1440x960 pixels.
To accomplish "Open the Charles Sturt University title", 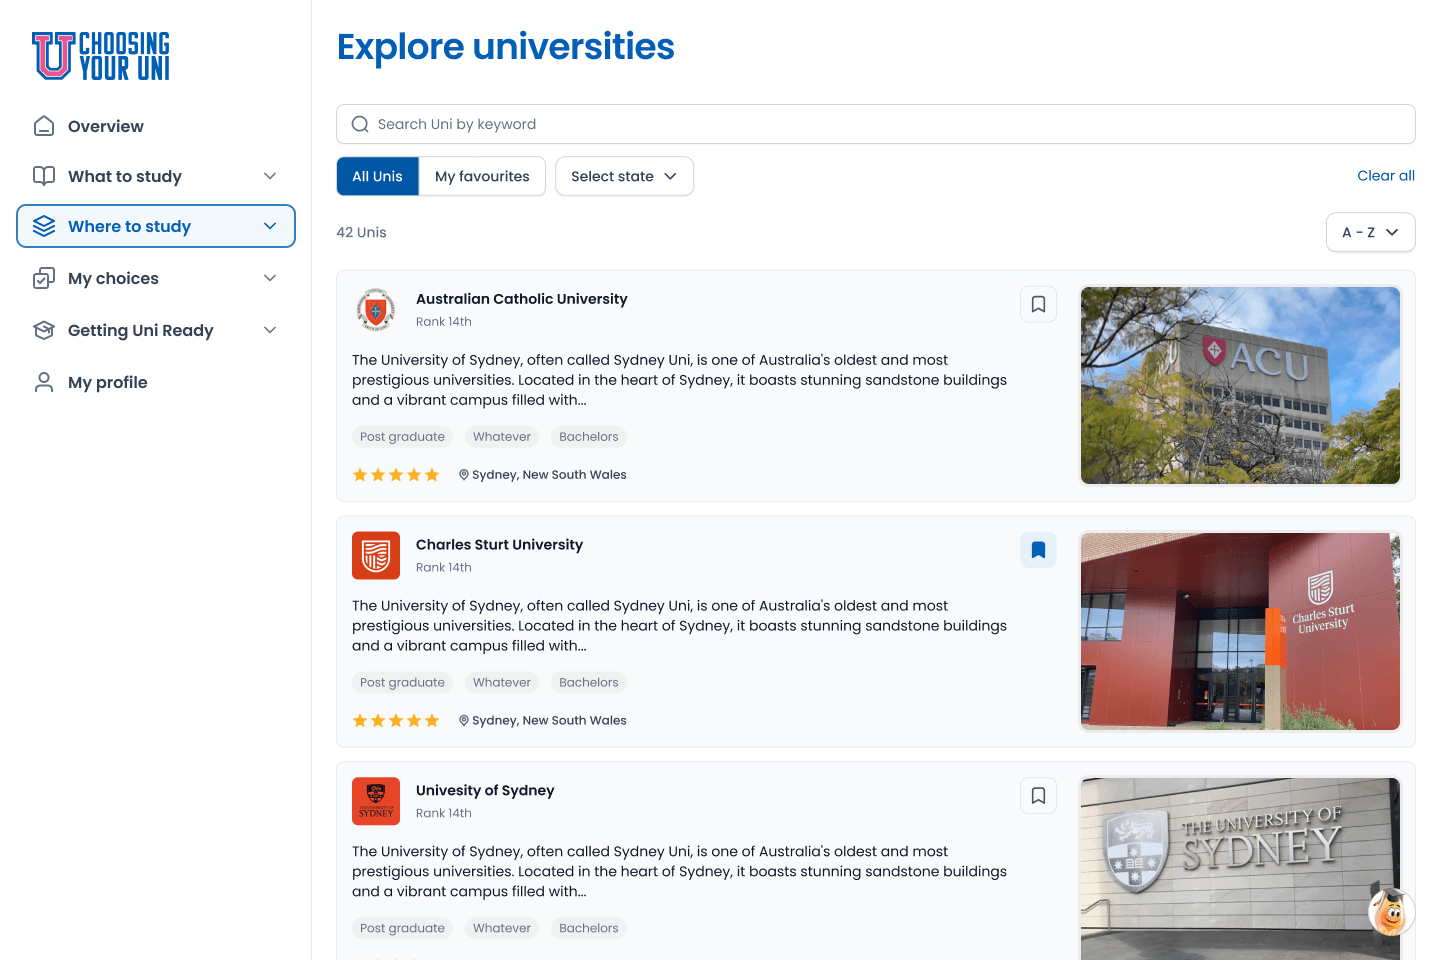I will coord(499,545).
